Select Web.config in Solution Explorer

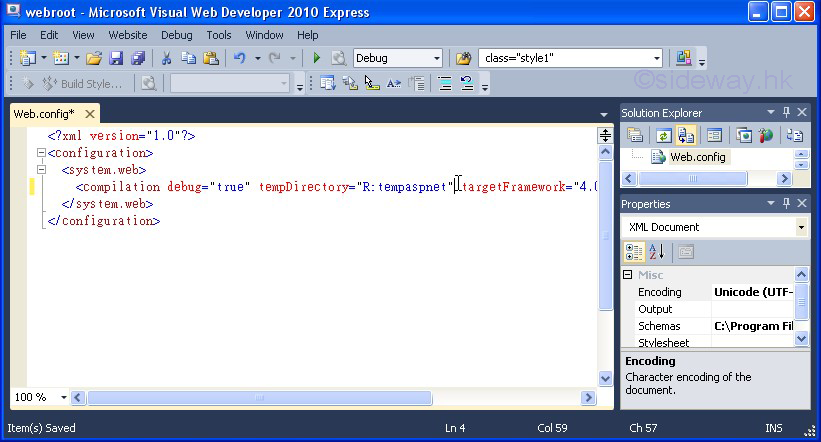click(x=696, y=157)
